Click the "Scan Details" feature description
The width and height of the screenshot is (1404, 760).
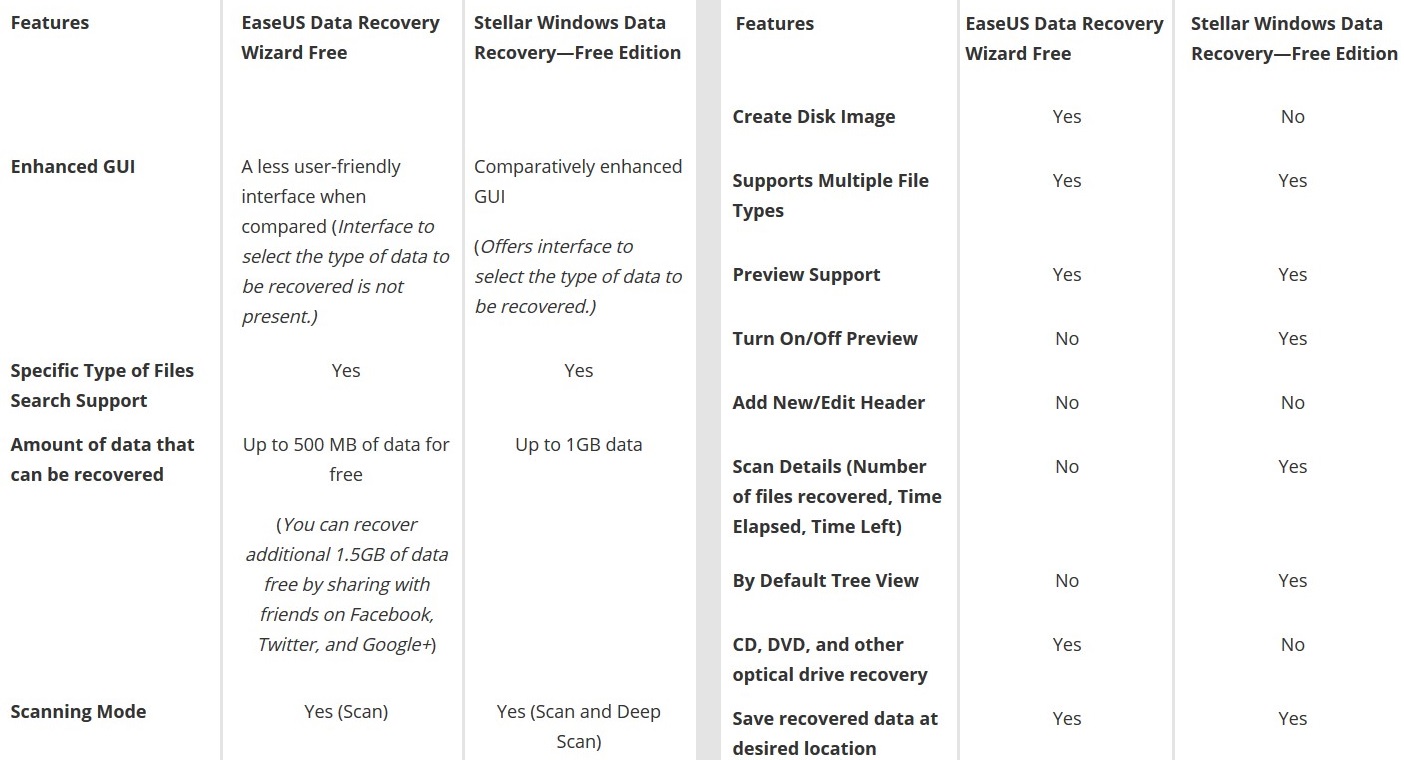tap(836, 496)
